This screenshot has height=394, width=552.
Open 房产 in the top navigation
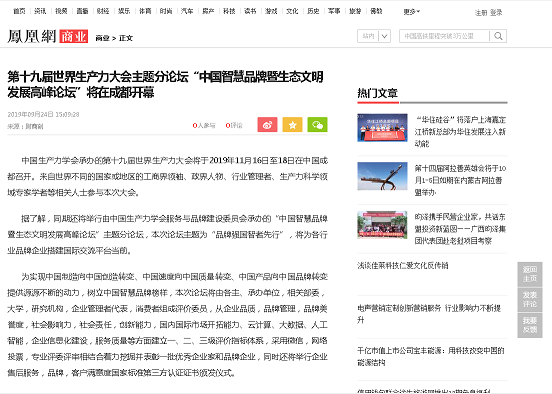tap(208, 11)
